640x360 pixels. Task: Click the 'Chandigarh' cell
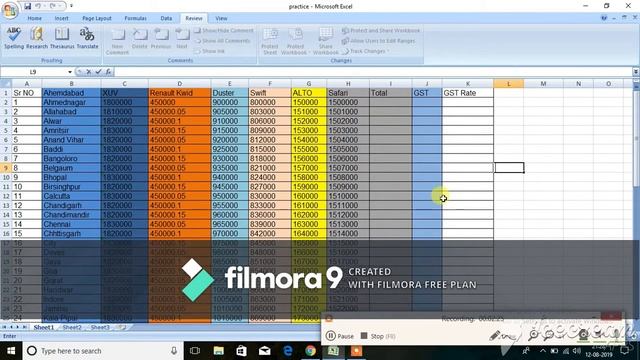[71, 206]
